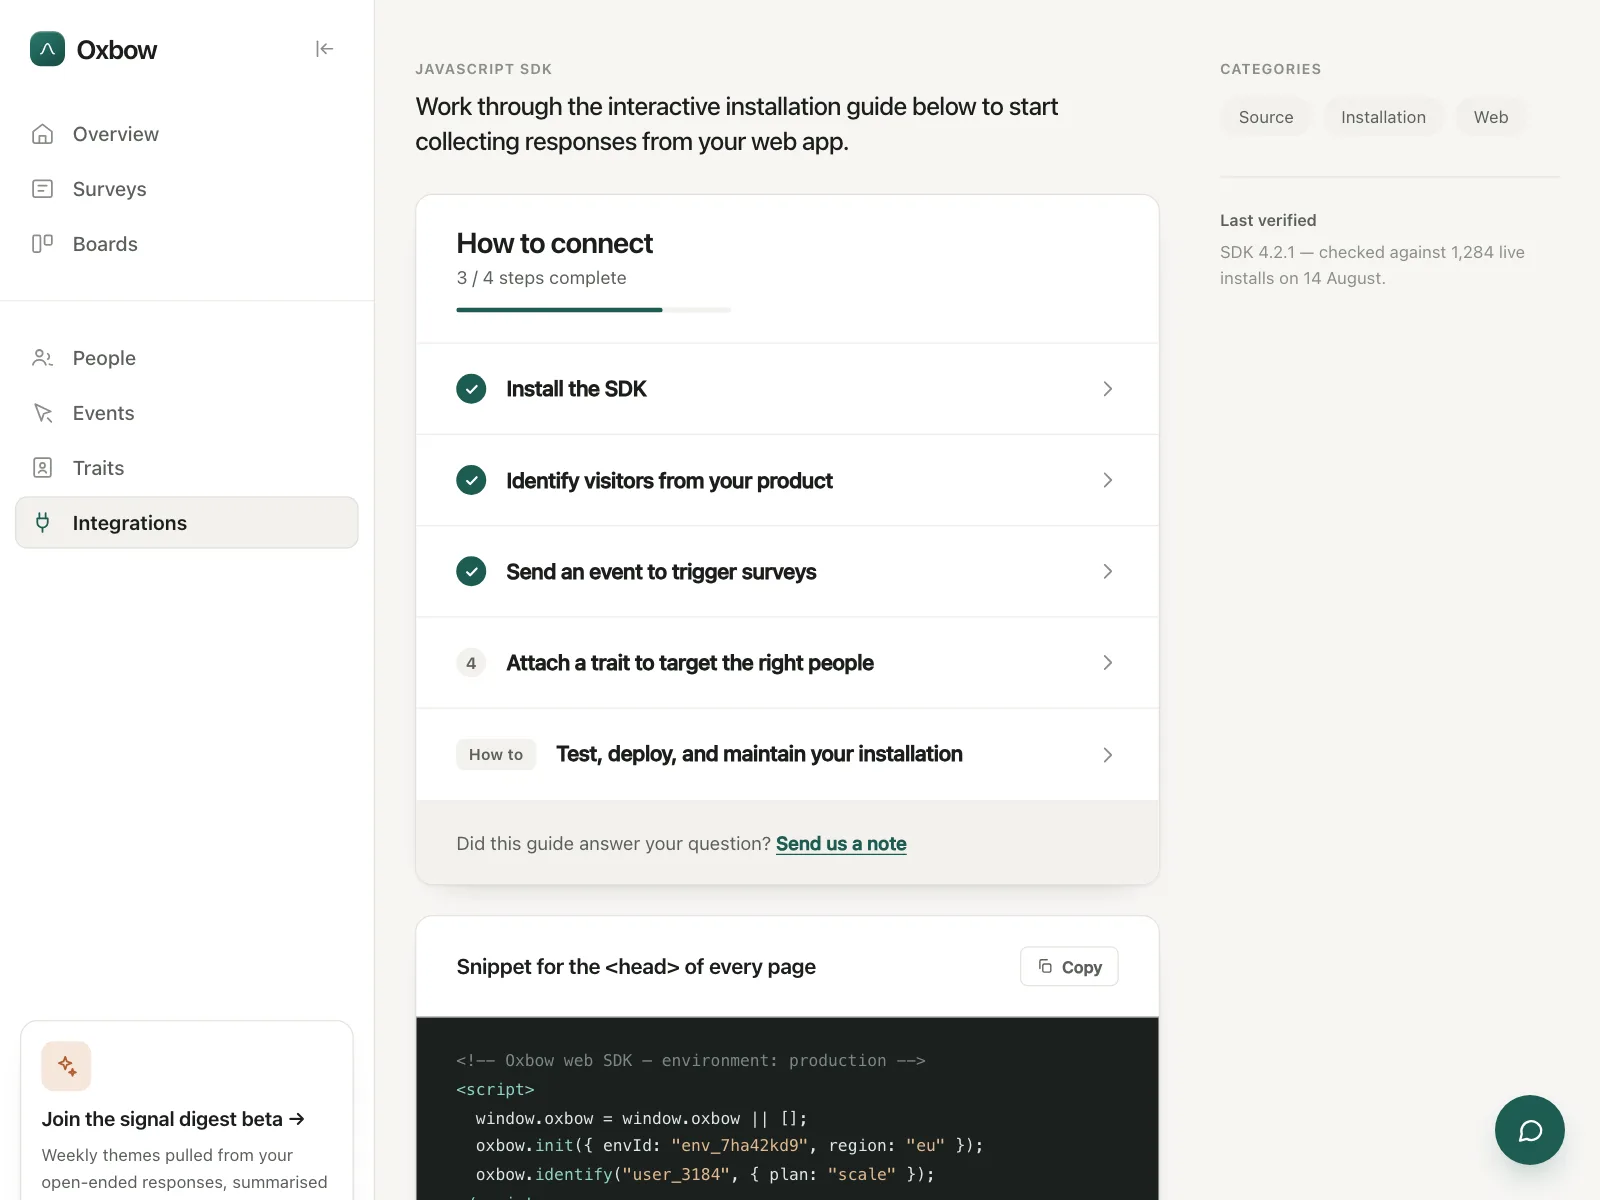The image size is (1600, 1200).
Task: Click the Integrations plug icon
Action: coord(42,523)
